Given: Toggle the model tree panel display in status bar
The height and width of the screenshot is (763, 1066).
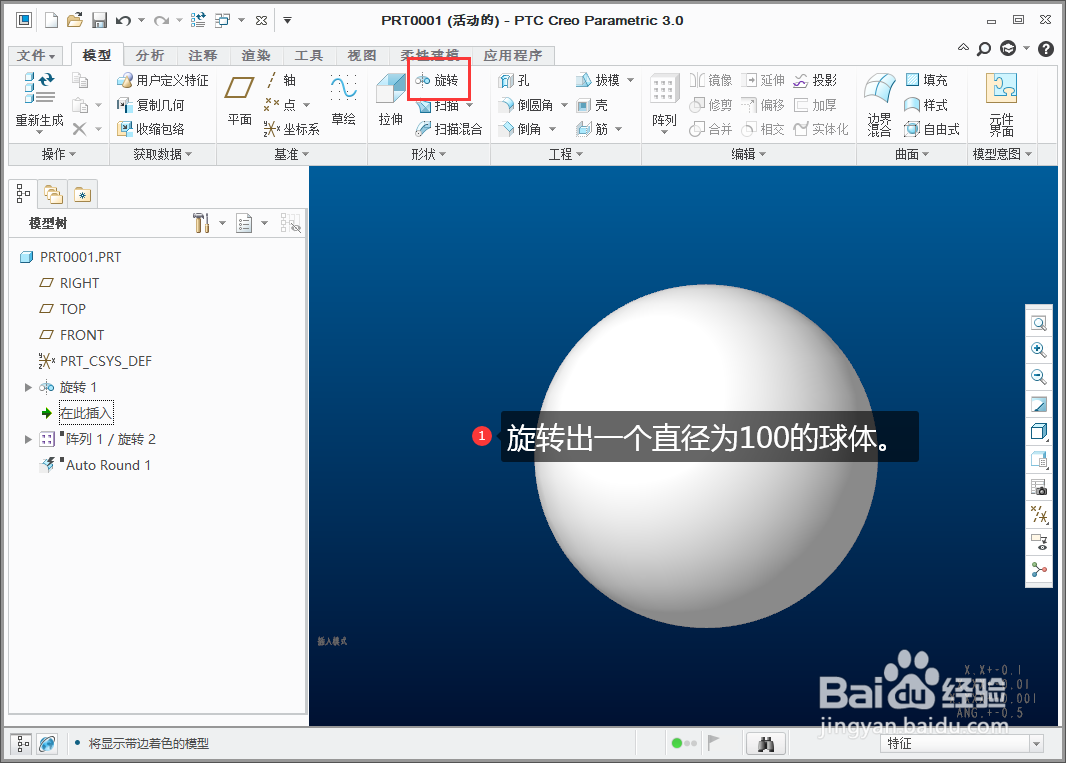Looking at the screenshot, I should [x=22, y=744].
